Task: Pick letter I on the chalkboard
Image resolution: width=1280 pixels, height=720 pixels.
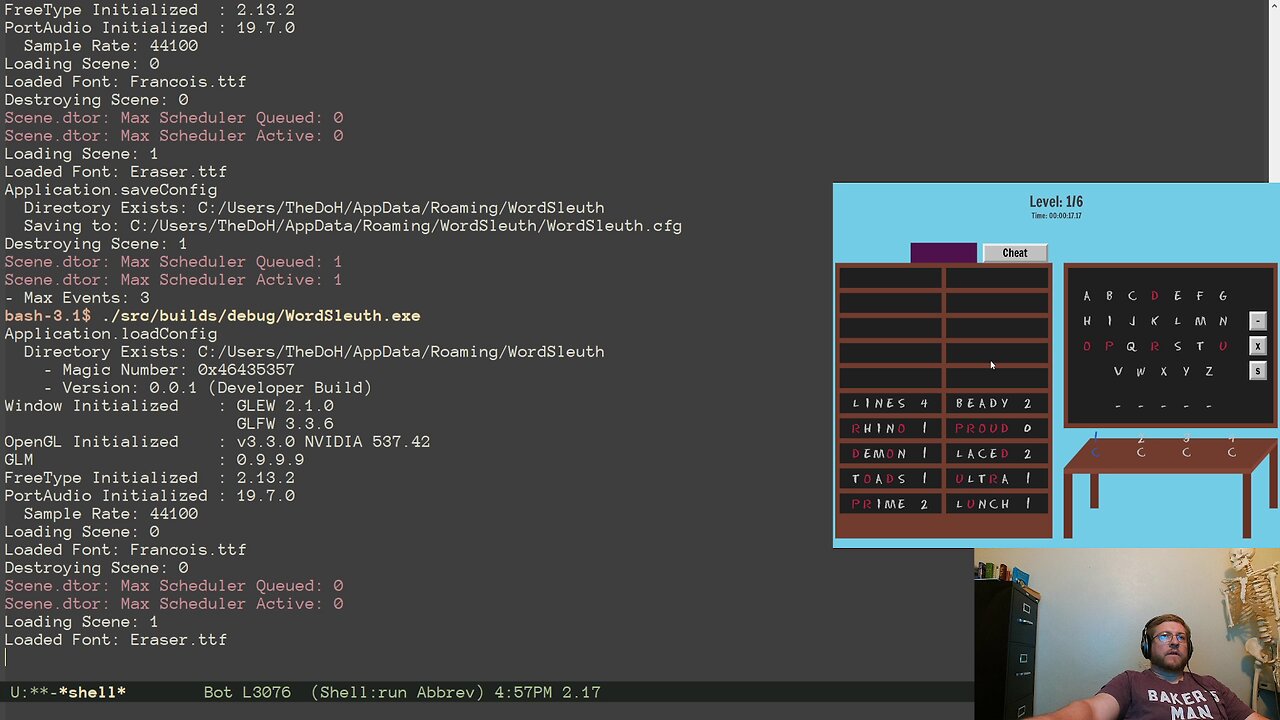Action: point(1109,321)
